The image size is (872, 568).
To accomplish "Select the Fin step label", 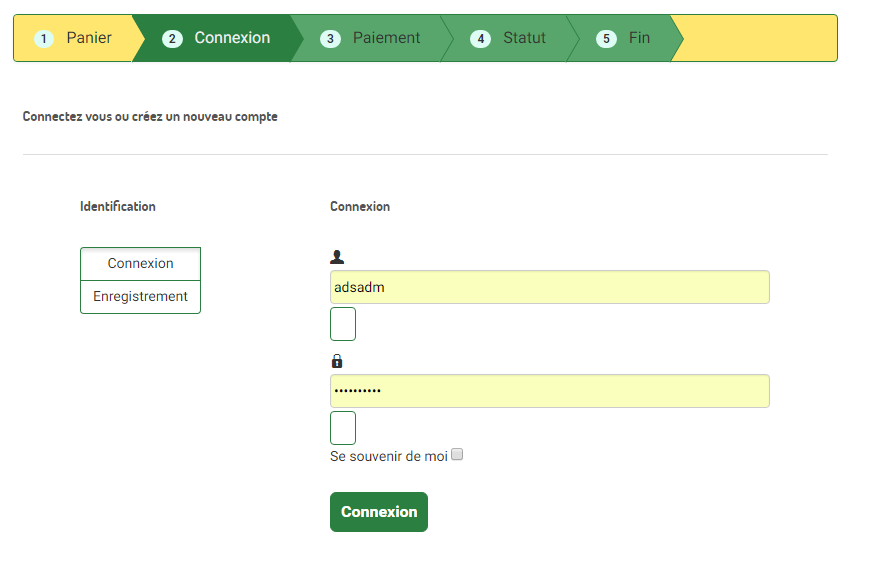I will click(639, 38).
